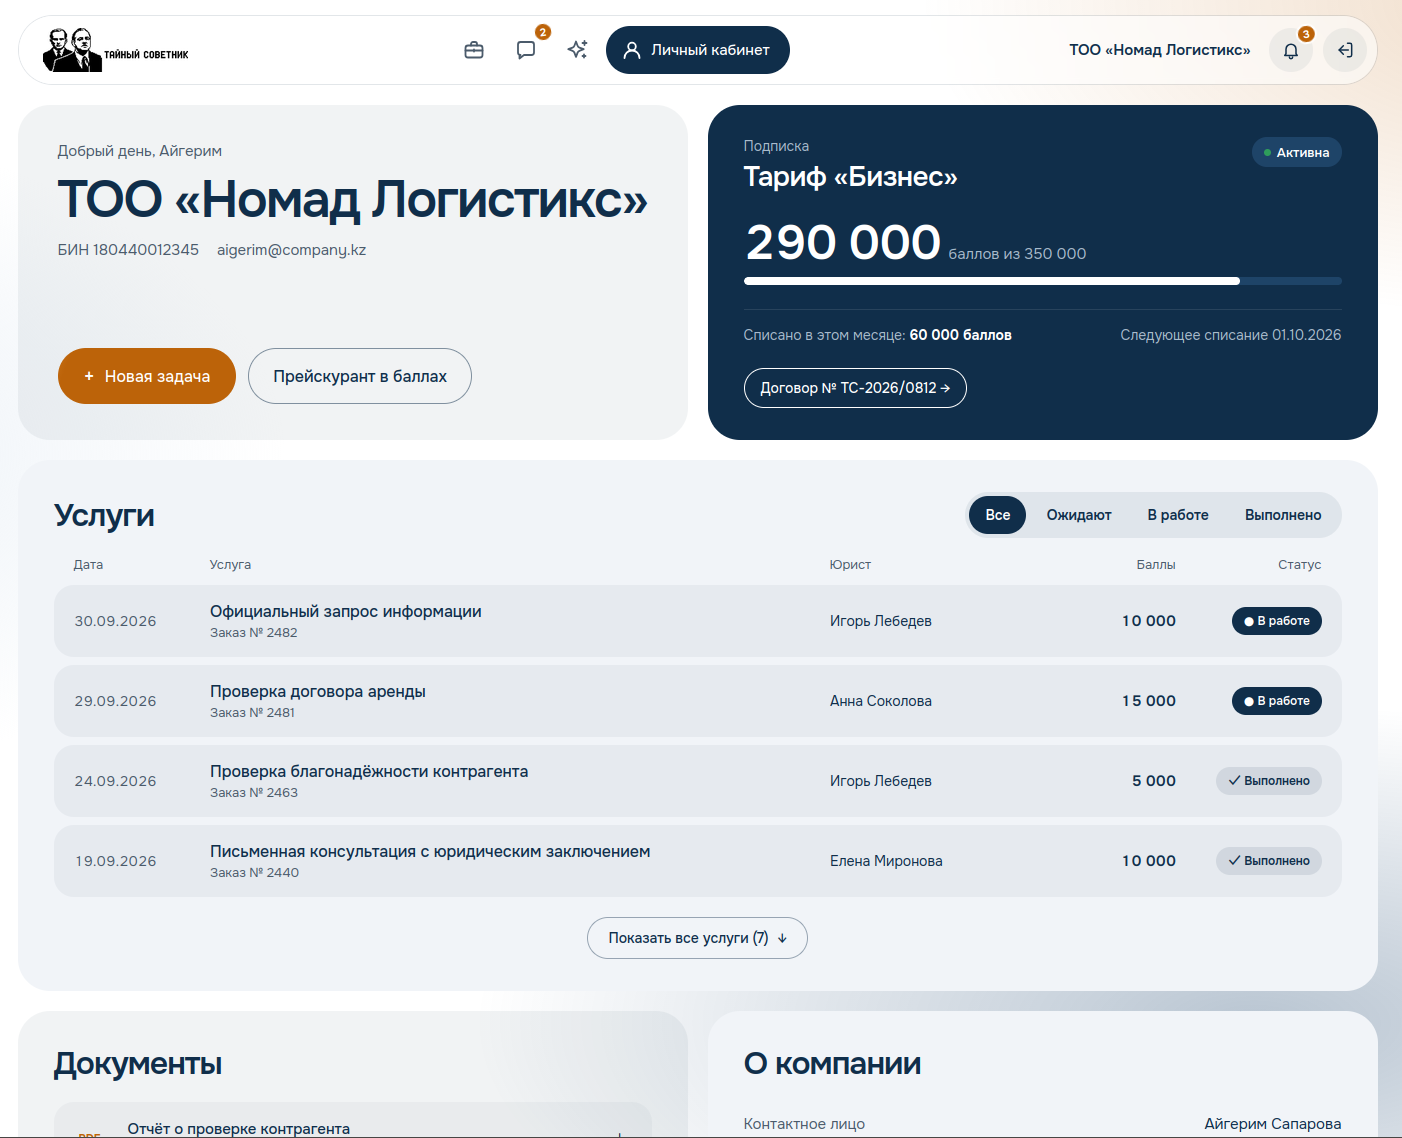Create a task with Новая задача

147,376
